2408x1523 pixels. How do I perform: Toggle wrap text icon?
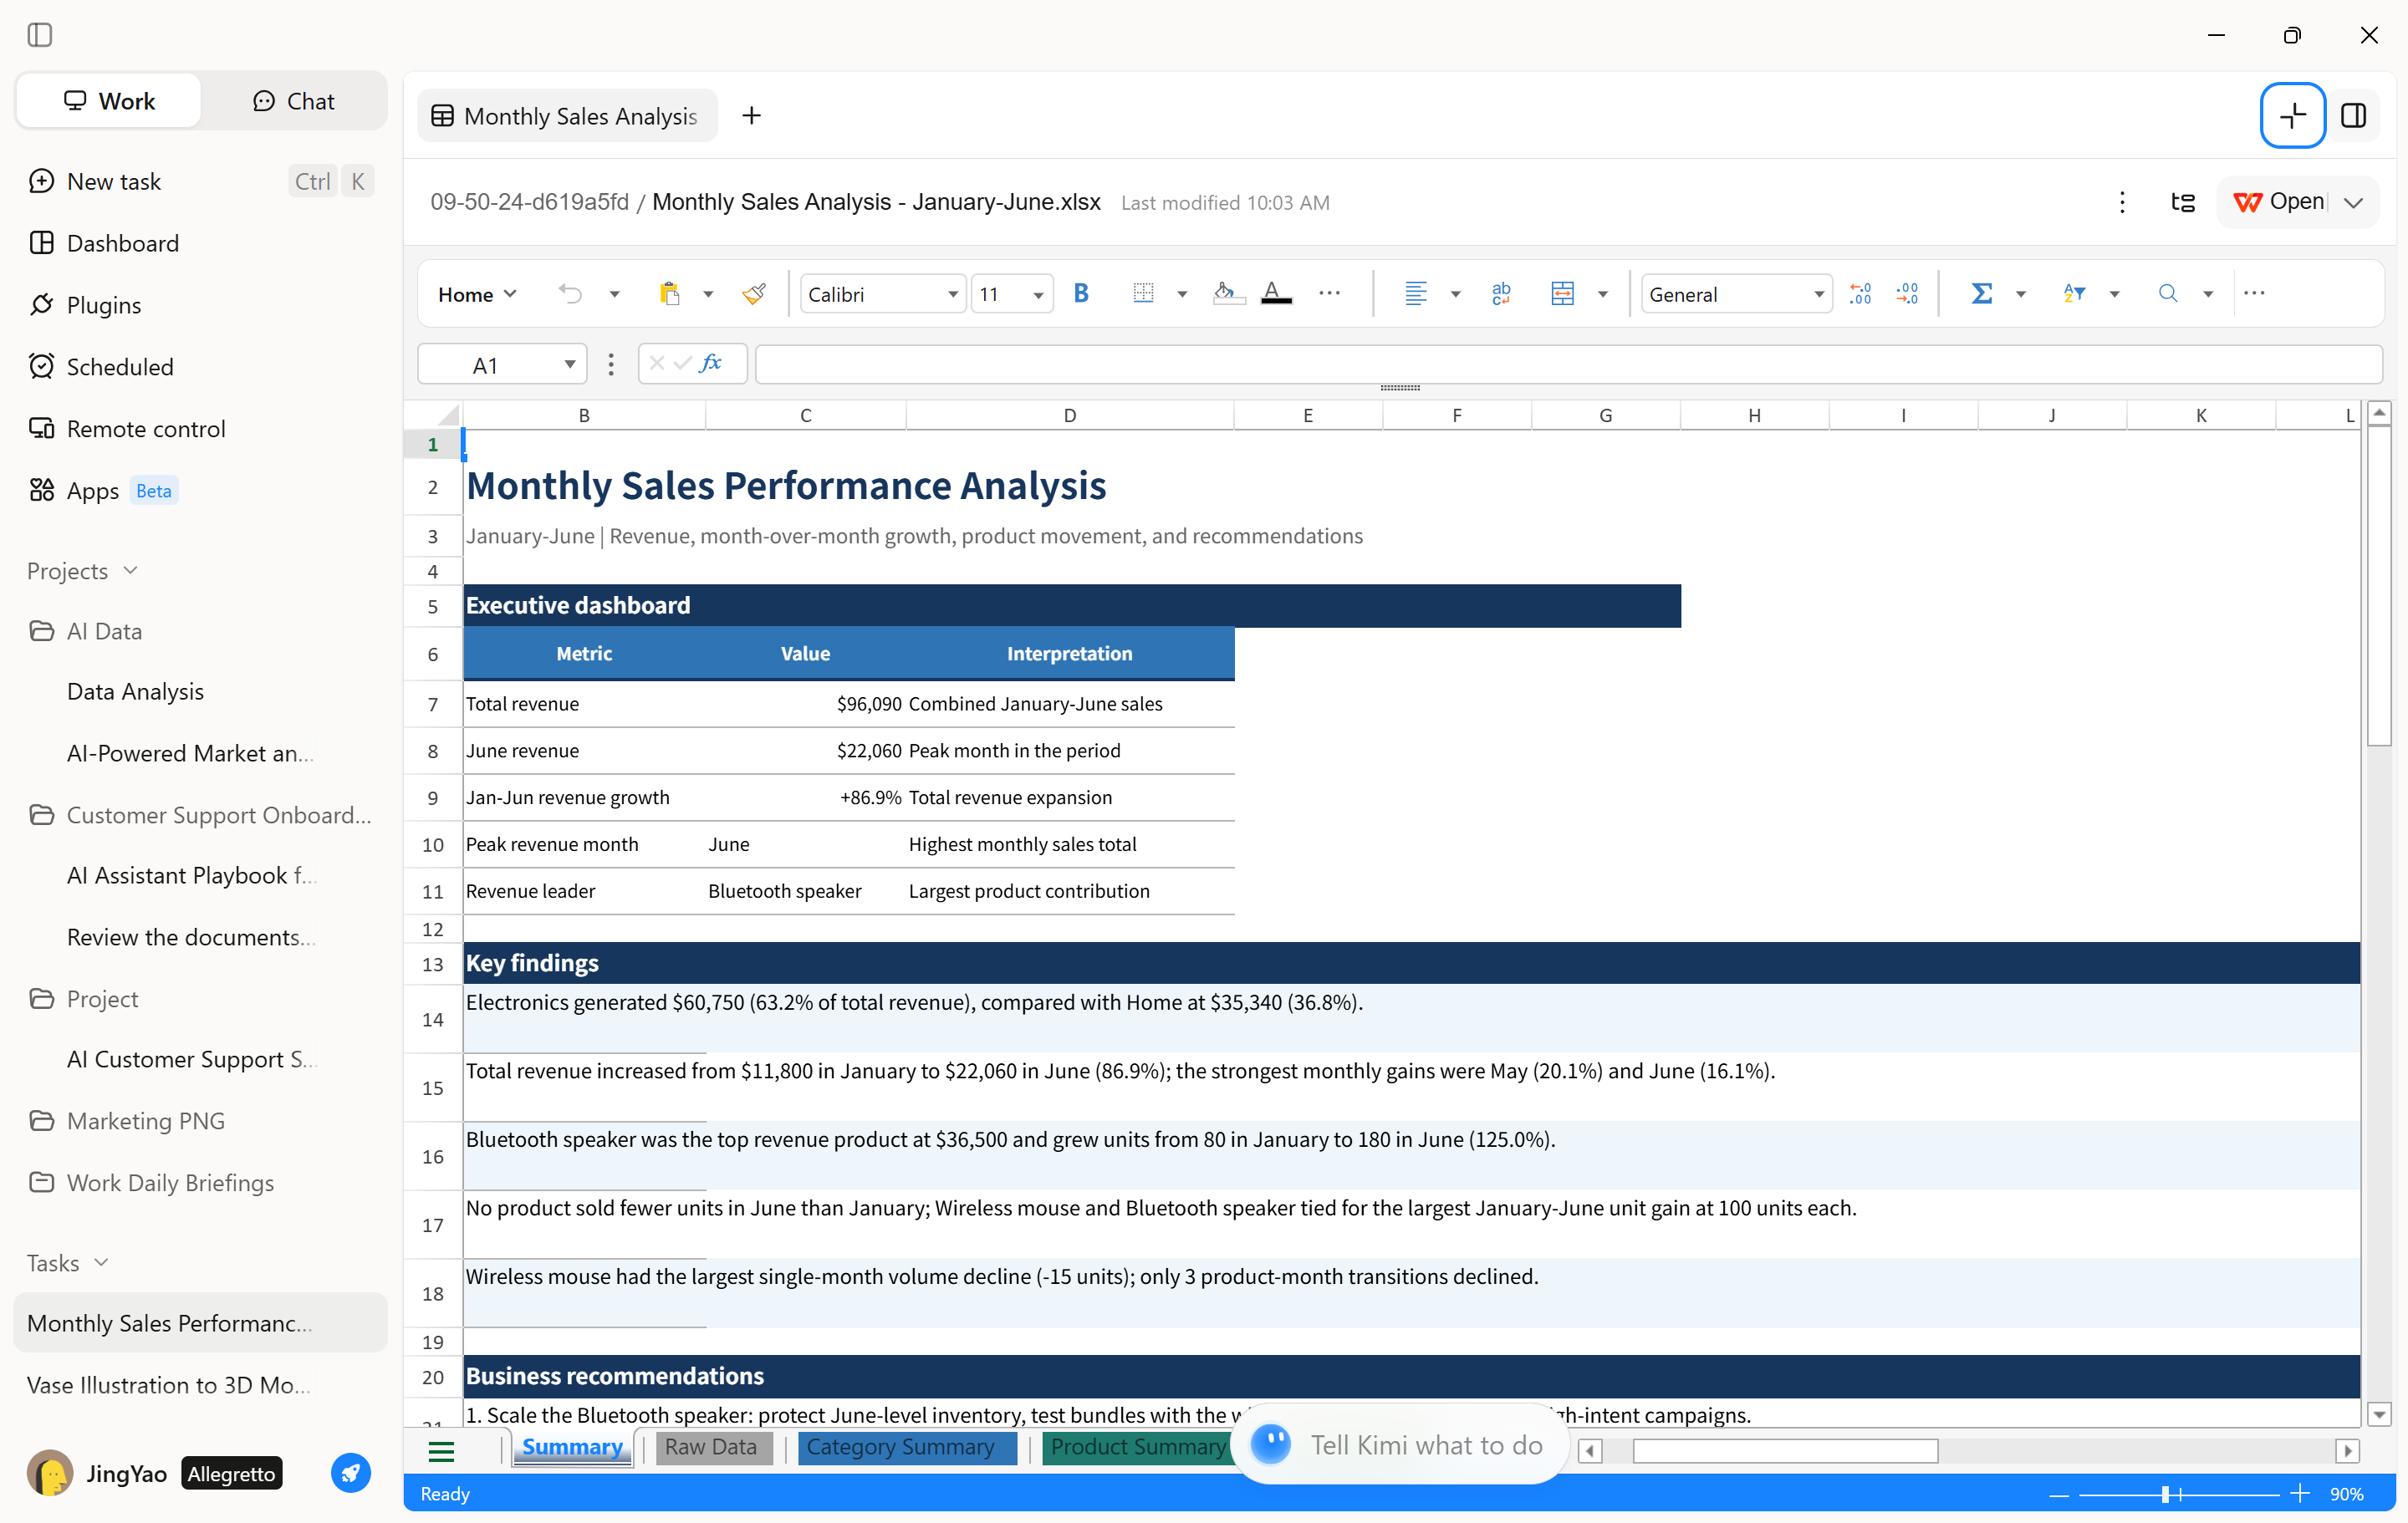click(x=1501, y=294)
